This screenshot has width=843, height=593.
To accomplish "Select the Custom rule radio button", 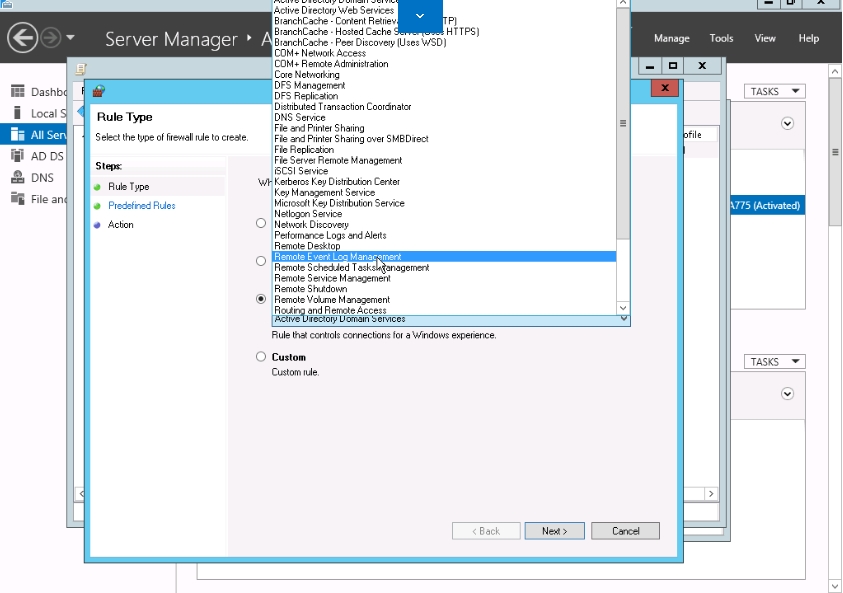I will click(x=261, y=357).
